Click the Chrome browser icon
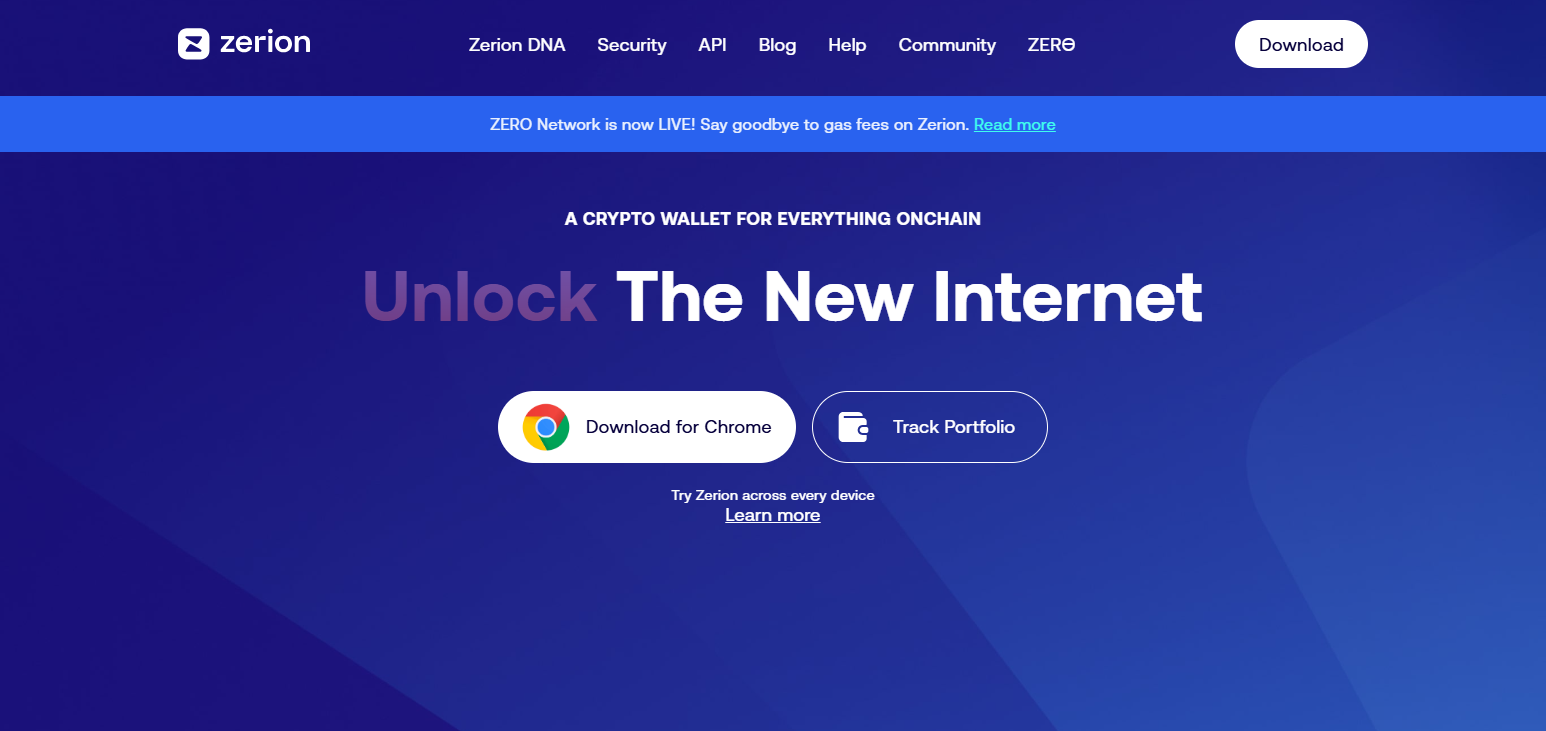Screen dimensions: 1546x731 point(546,427)
